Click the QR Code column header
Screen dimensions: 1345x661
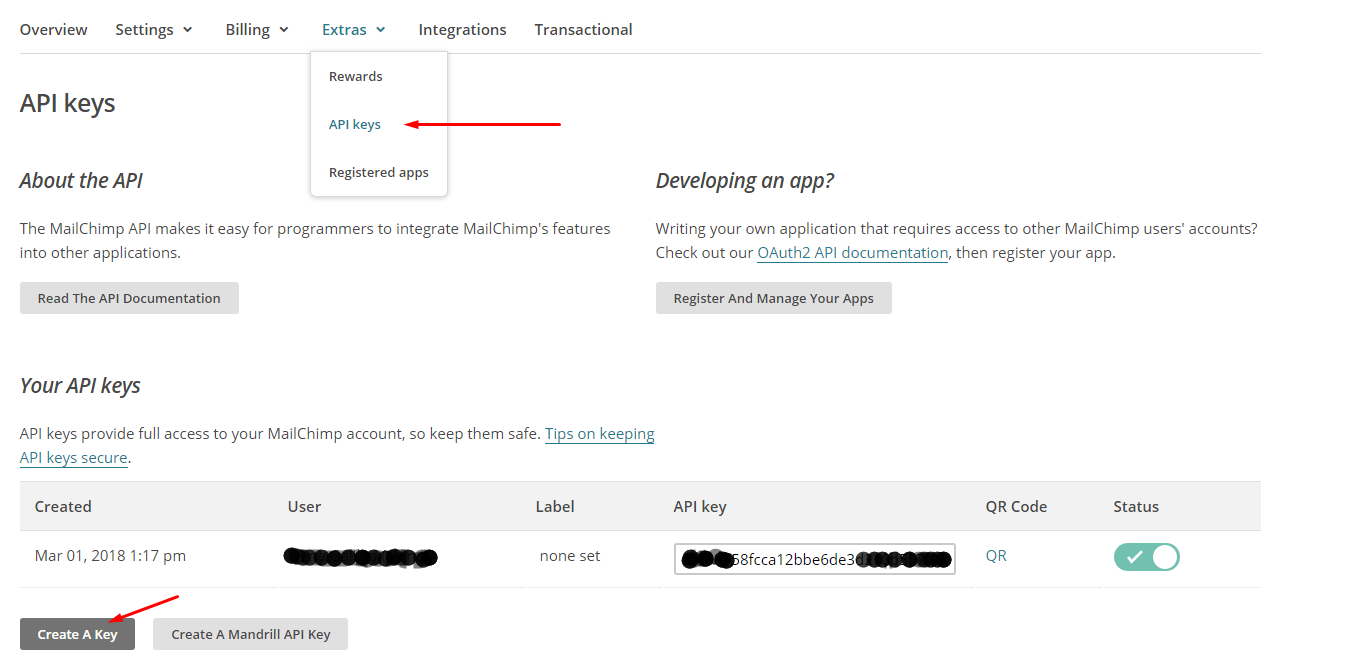coord(1016,506)
